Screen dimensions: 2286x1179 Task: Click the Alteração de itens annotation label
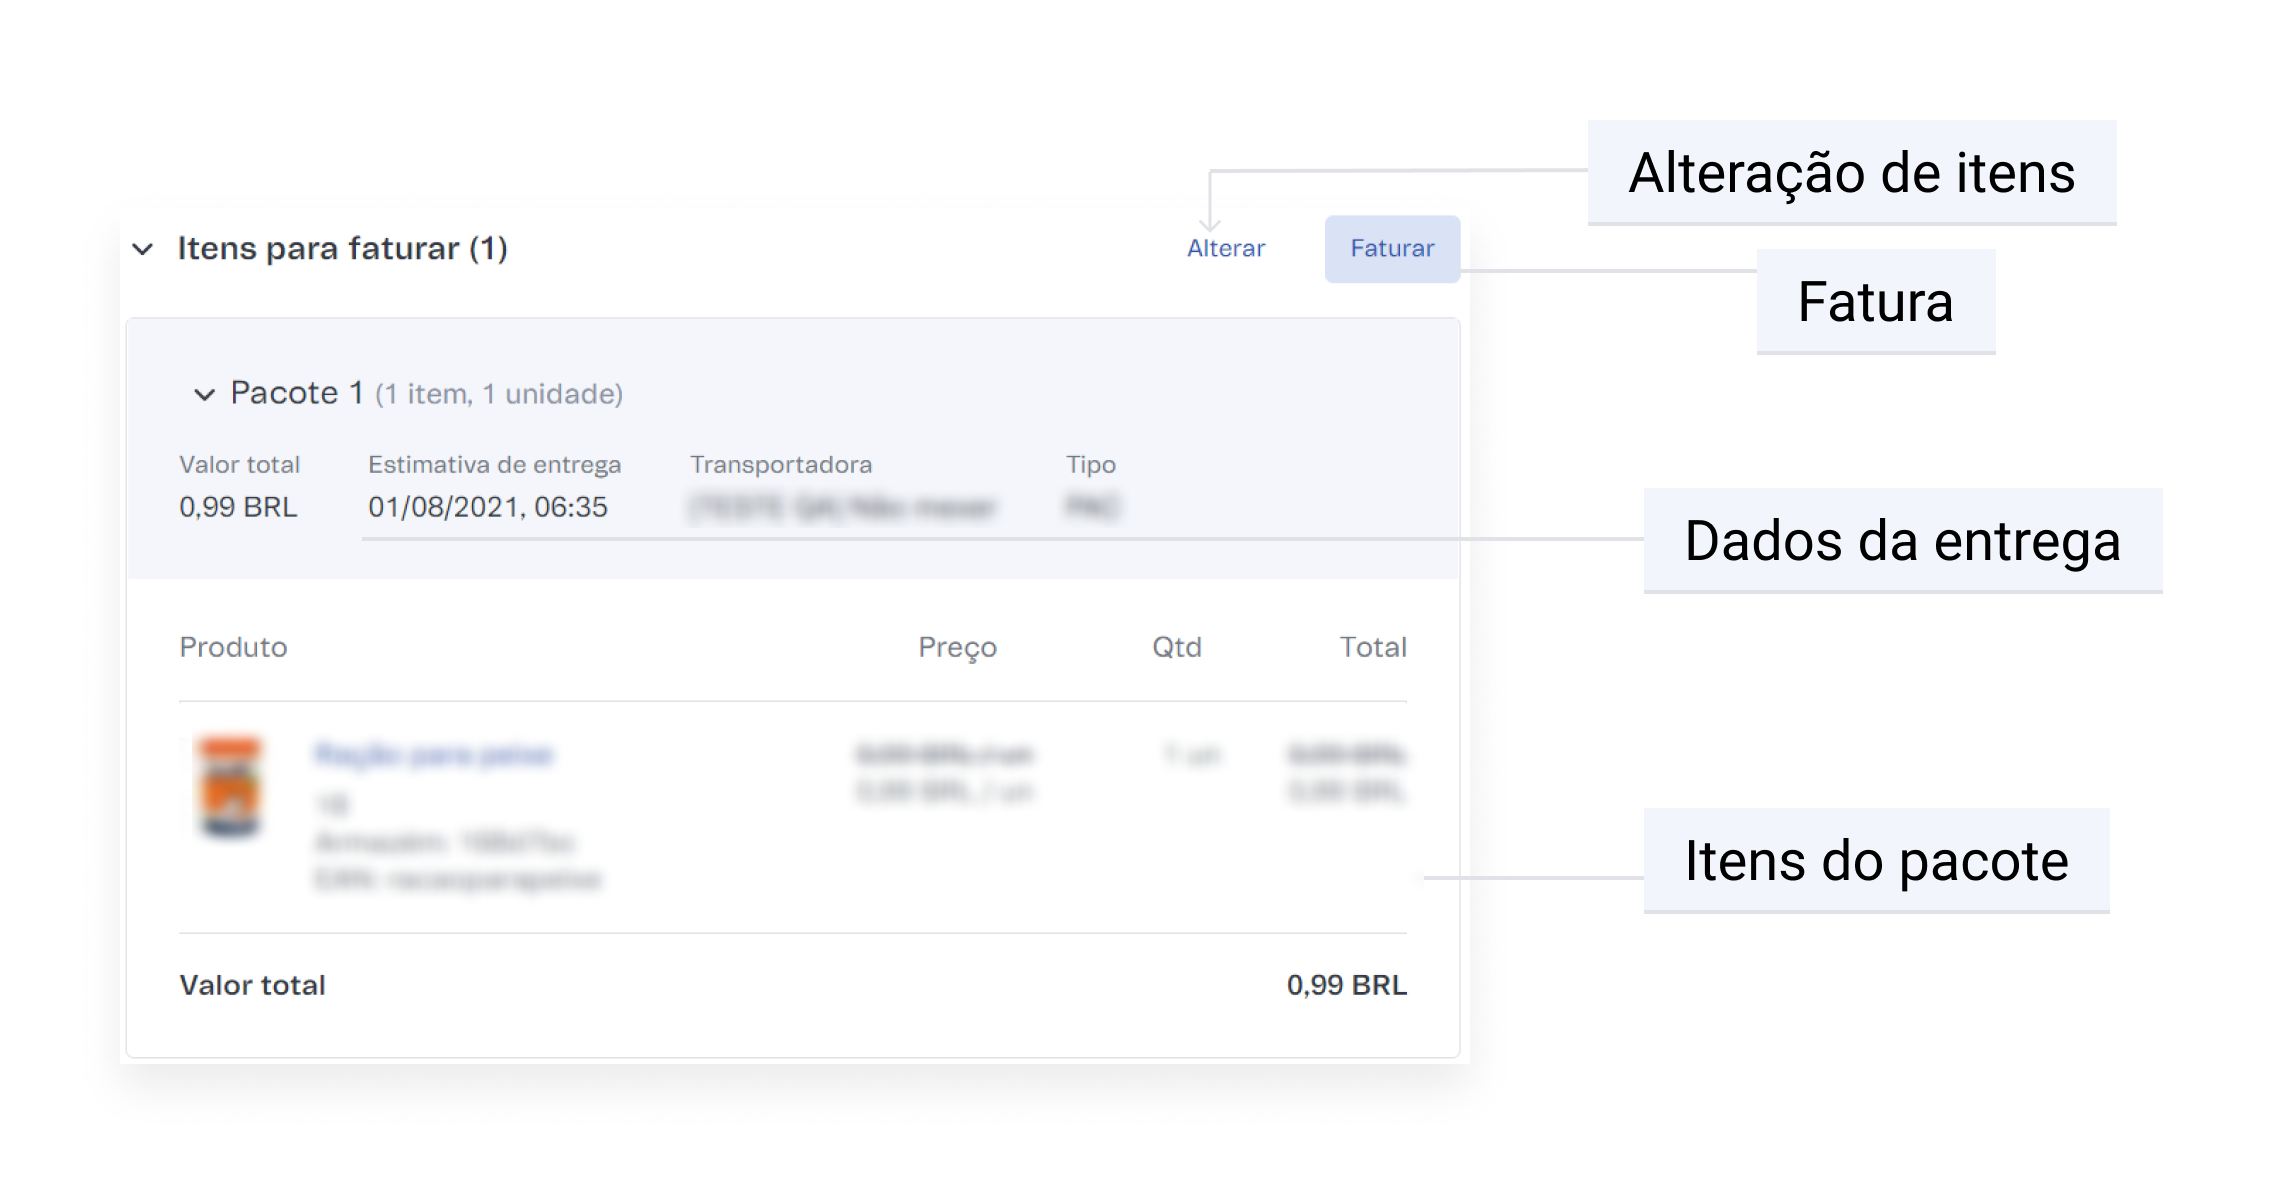tap(1851, 173)
